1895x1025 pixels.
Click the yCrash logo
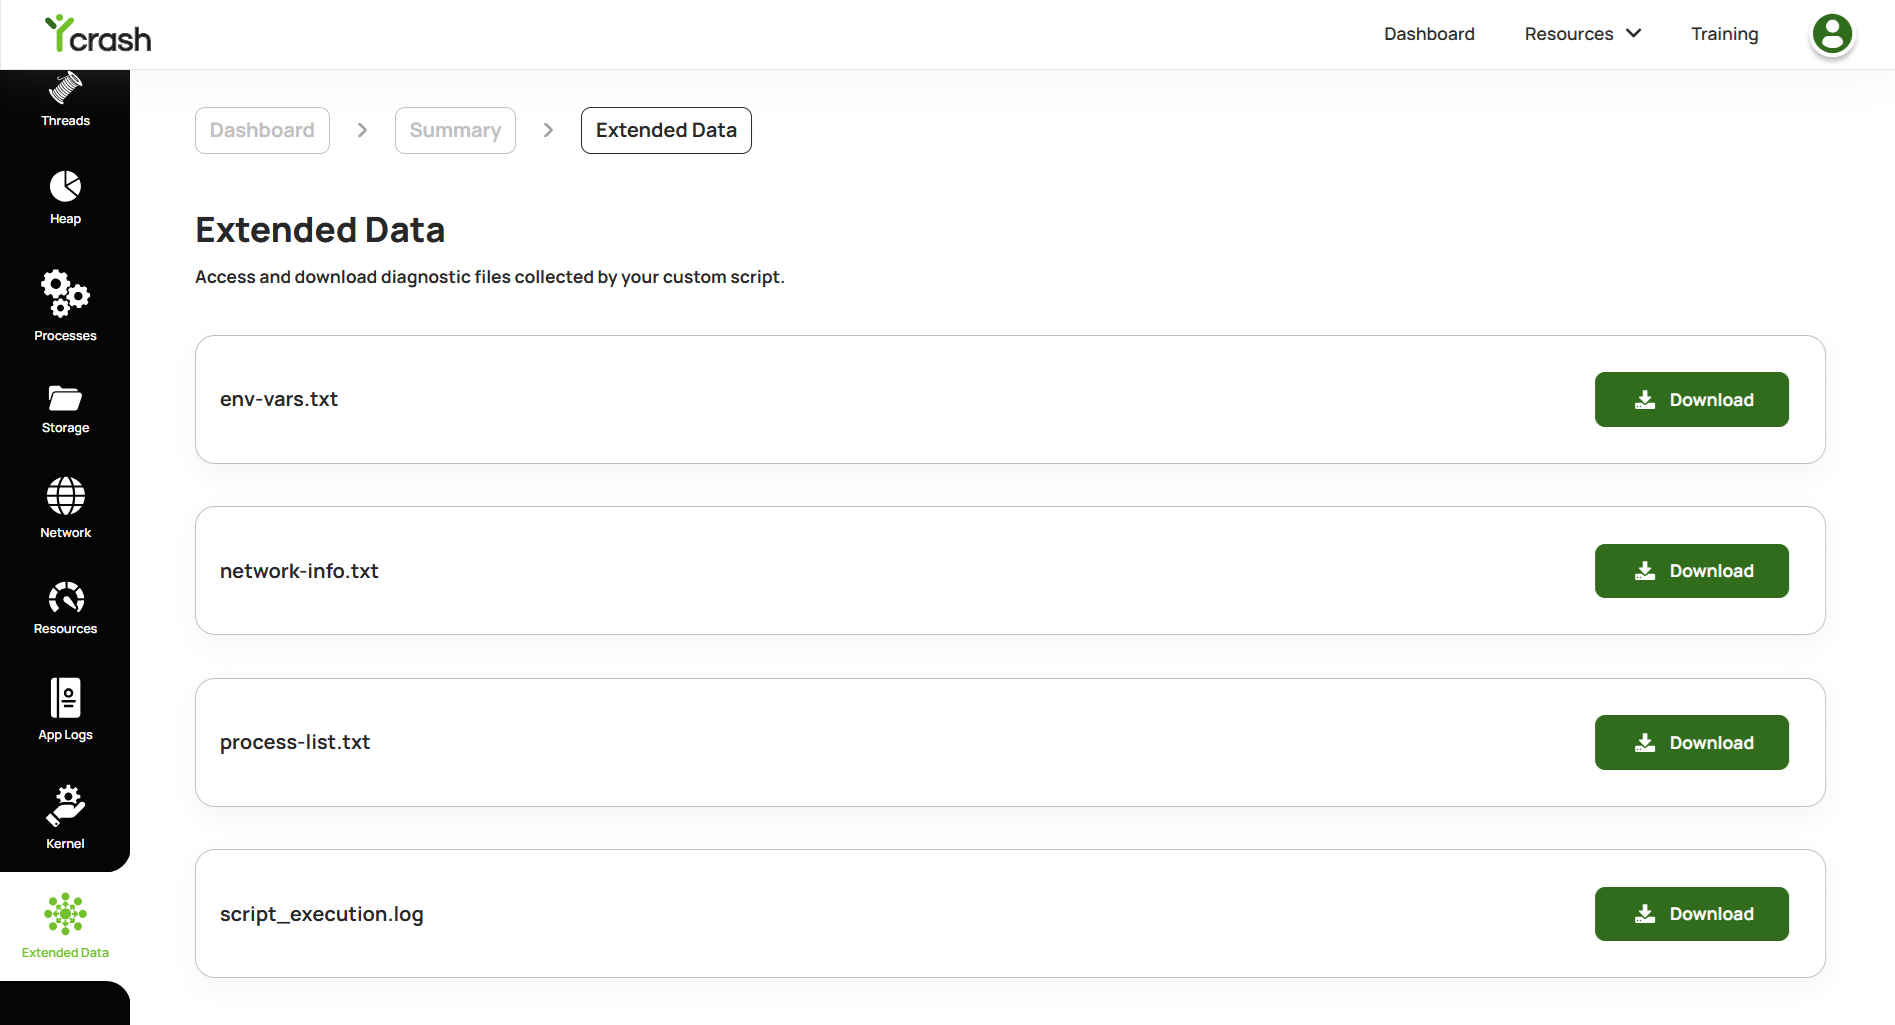tap(98, 34)
